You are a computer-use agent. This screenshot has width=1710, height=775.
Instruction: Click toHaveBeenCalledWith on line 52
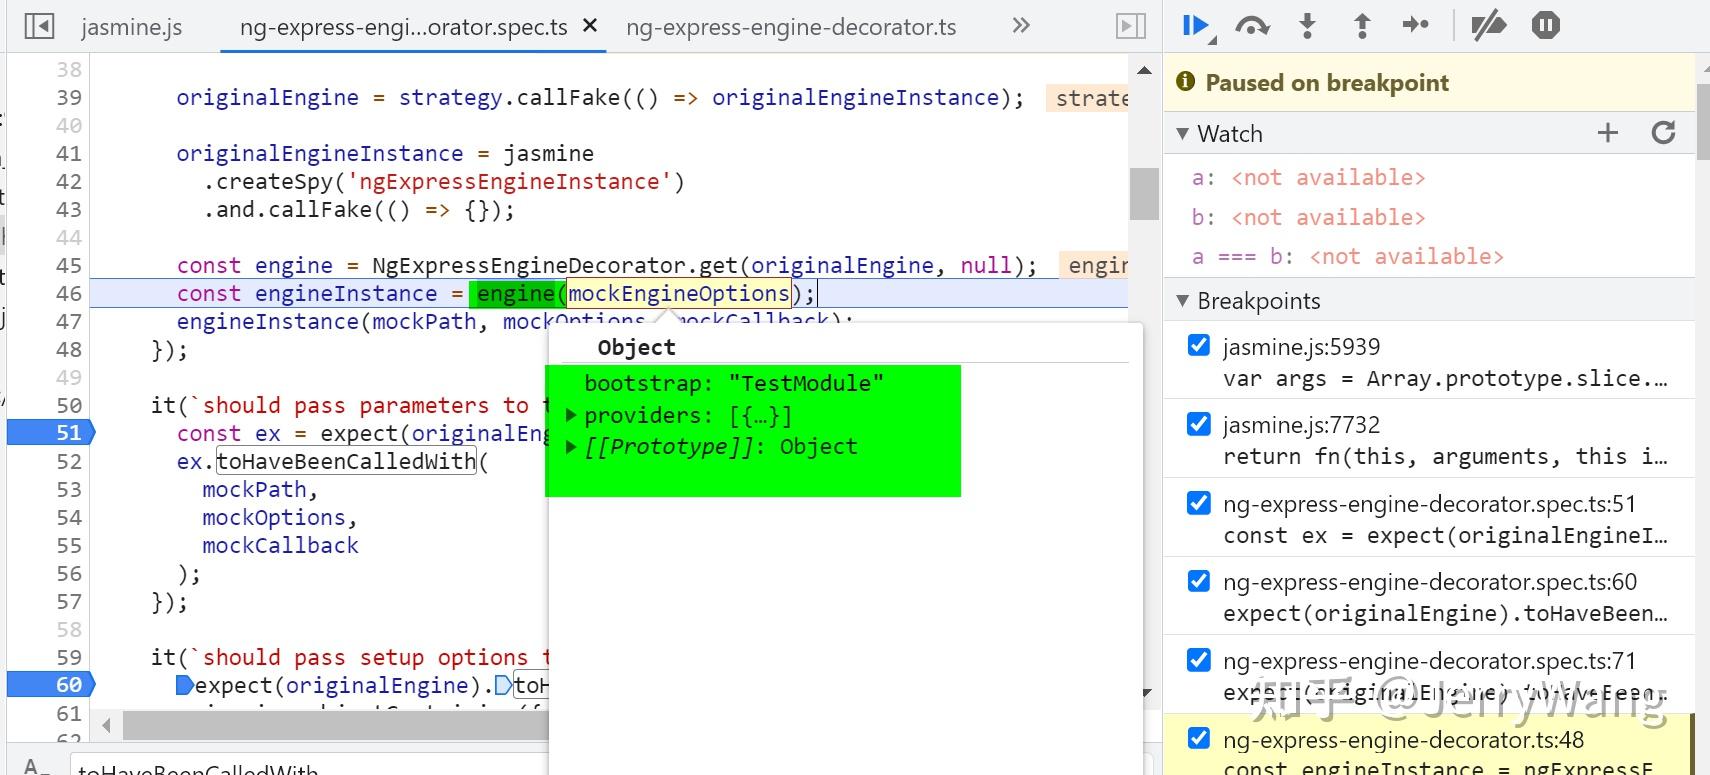346,461
